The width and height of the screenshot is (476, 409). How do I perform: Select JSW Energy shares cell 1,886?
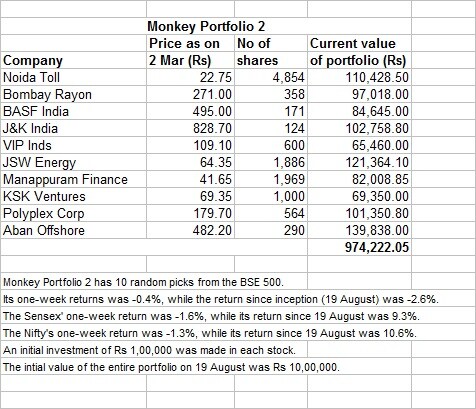(271, 162)
